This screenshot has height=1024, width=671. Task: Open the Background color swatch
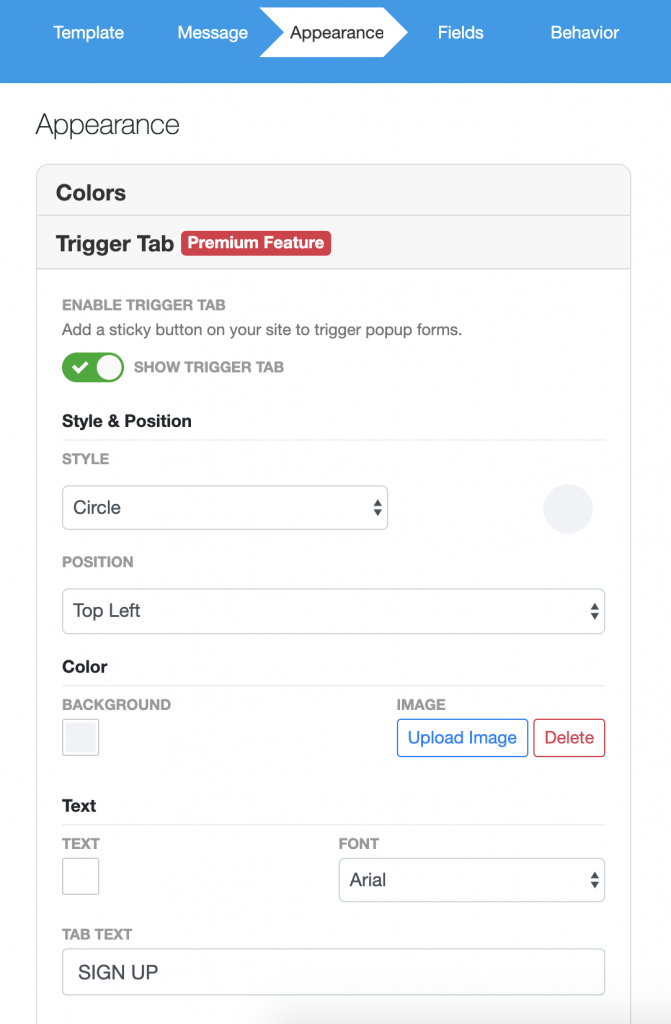click(x=80, y=737)
